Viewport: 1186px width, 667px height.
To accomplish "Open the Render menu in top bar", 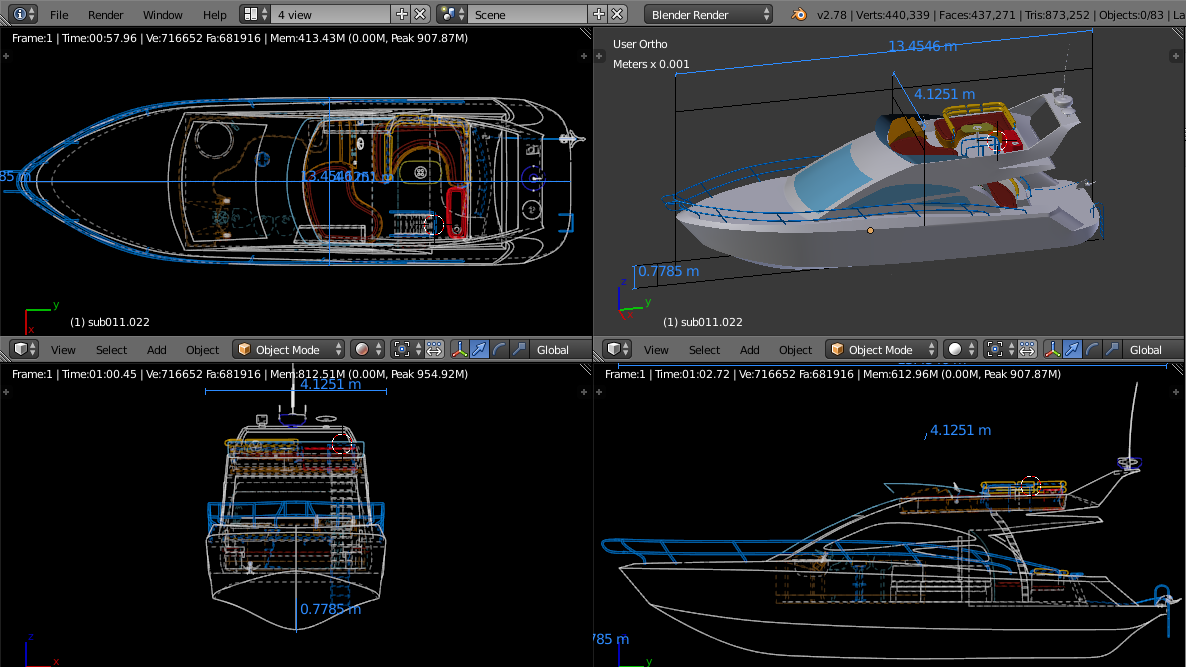I will (106, 15).
